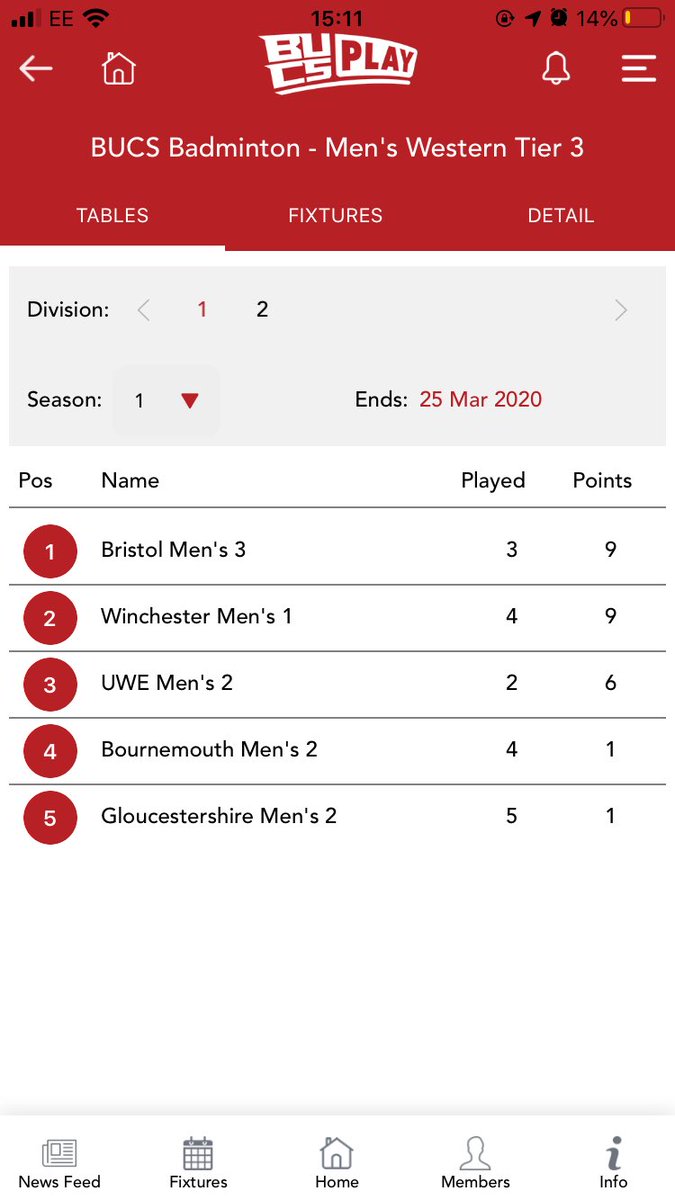The image size is (675, 1200).
Task: Select division 1
Action: (202, 310)
